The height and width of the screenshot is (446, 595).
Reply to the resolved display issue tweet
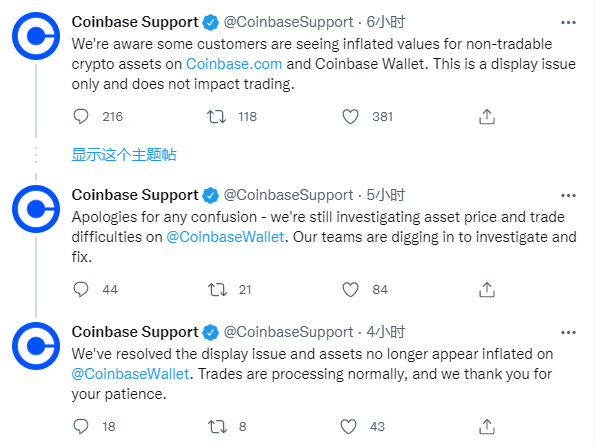(x=81, y=427)
